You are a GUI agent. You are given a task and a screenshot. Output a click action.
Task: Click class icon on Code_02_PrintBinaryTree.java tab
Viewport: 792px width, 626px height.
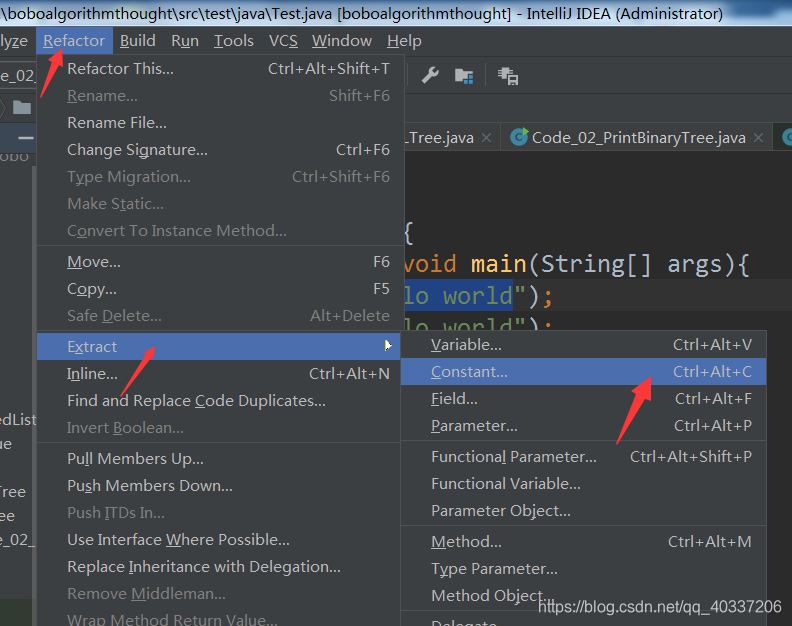[519, 137]
